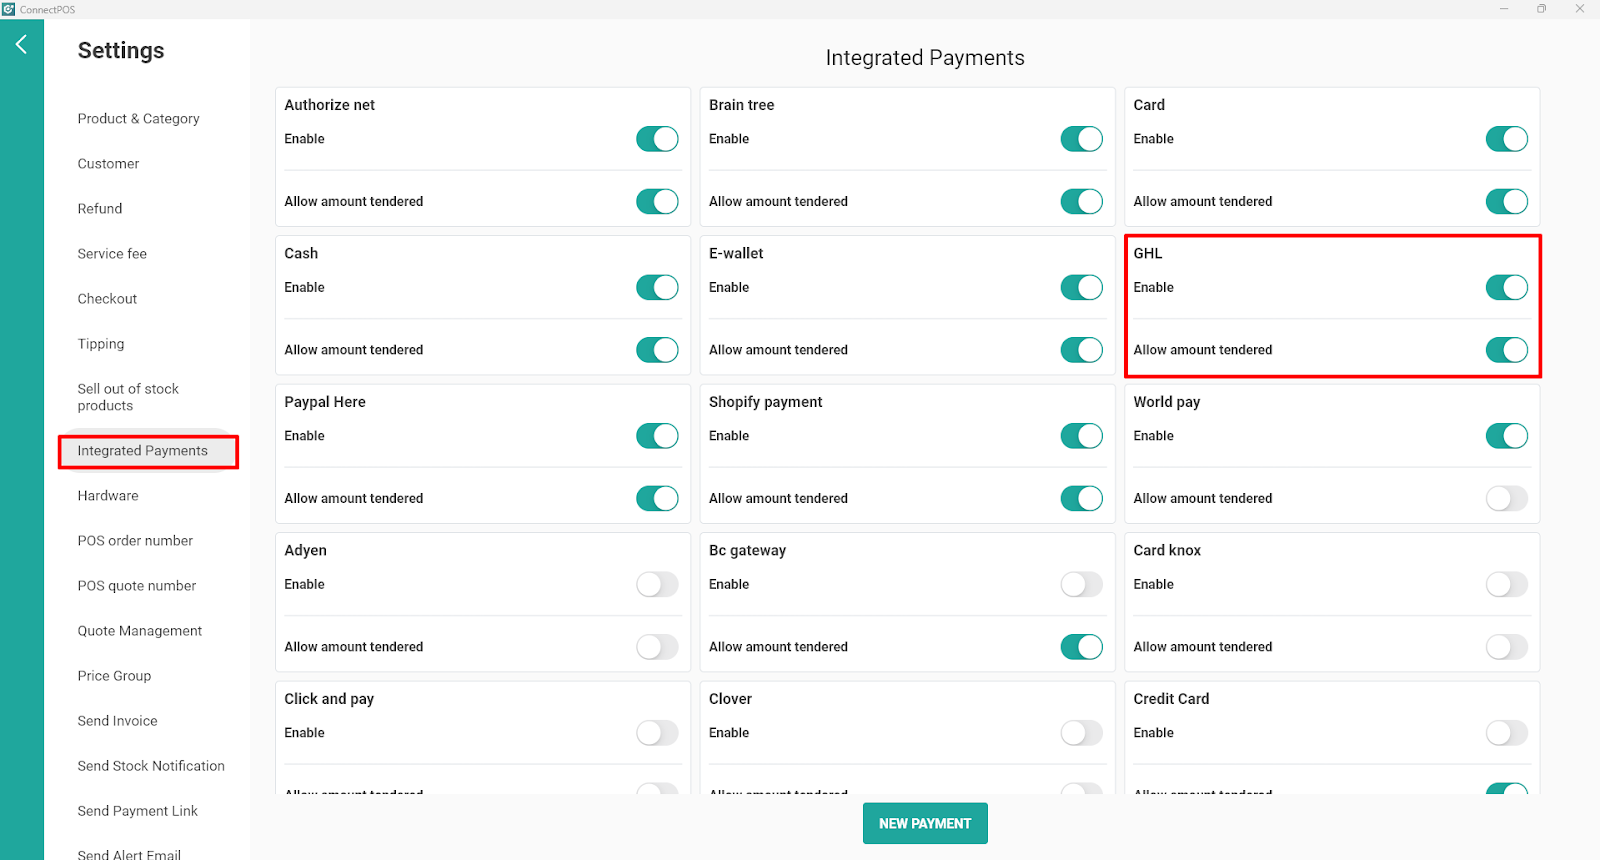This screenshot has height=860, width=1600.
Task: Click the Settings title text
Action: click(x=121, y=50)
